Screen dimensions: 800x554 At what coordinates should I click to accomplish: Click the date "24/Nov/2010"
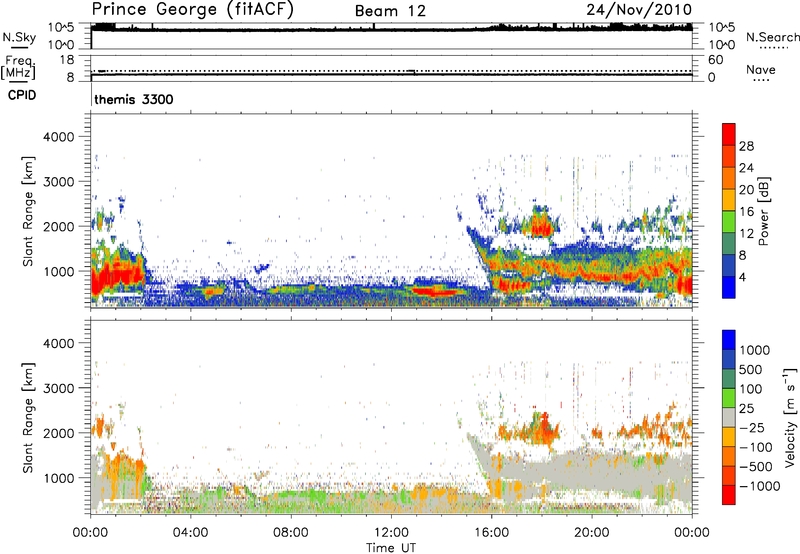click(639, 10)
